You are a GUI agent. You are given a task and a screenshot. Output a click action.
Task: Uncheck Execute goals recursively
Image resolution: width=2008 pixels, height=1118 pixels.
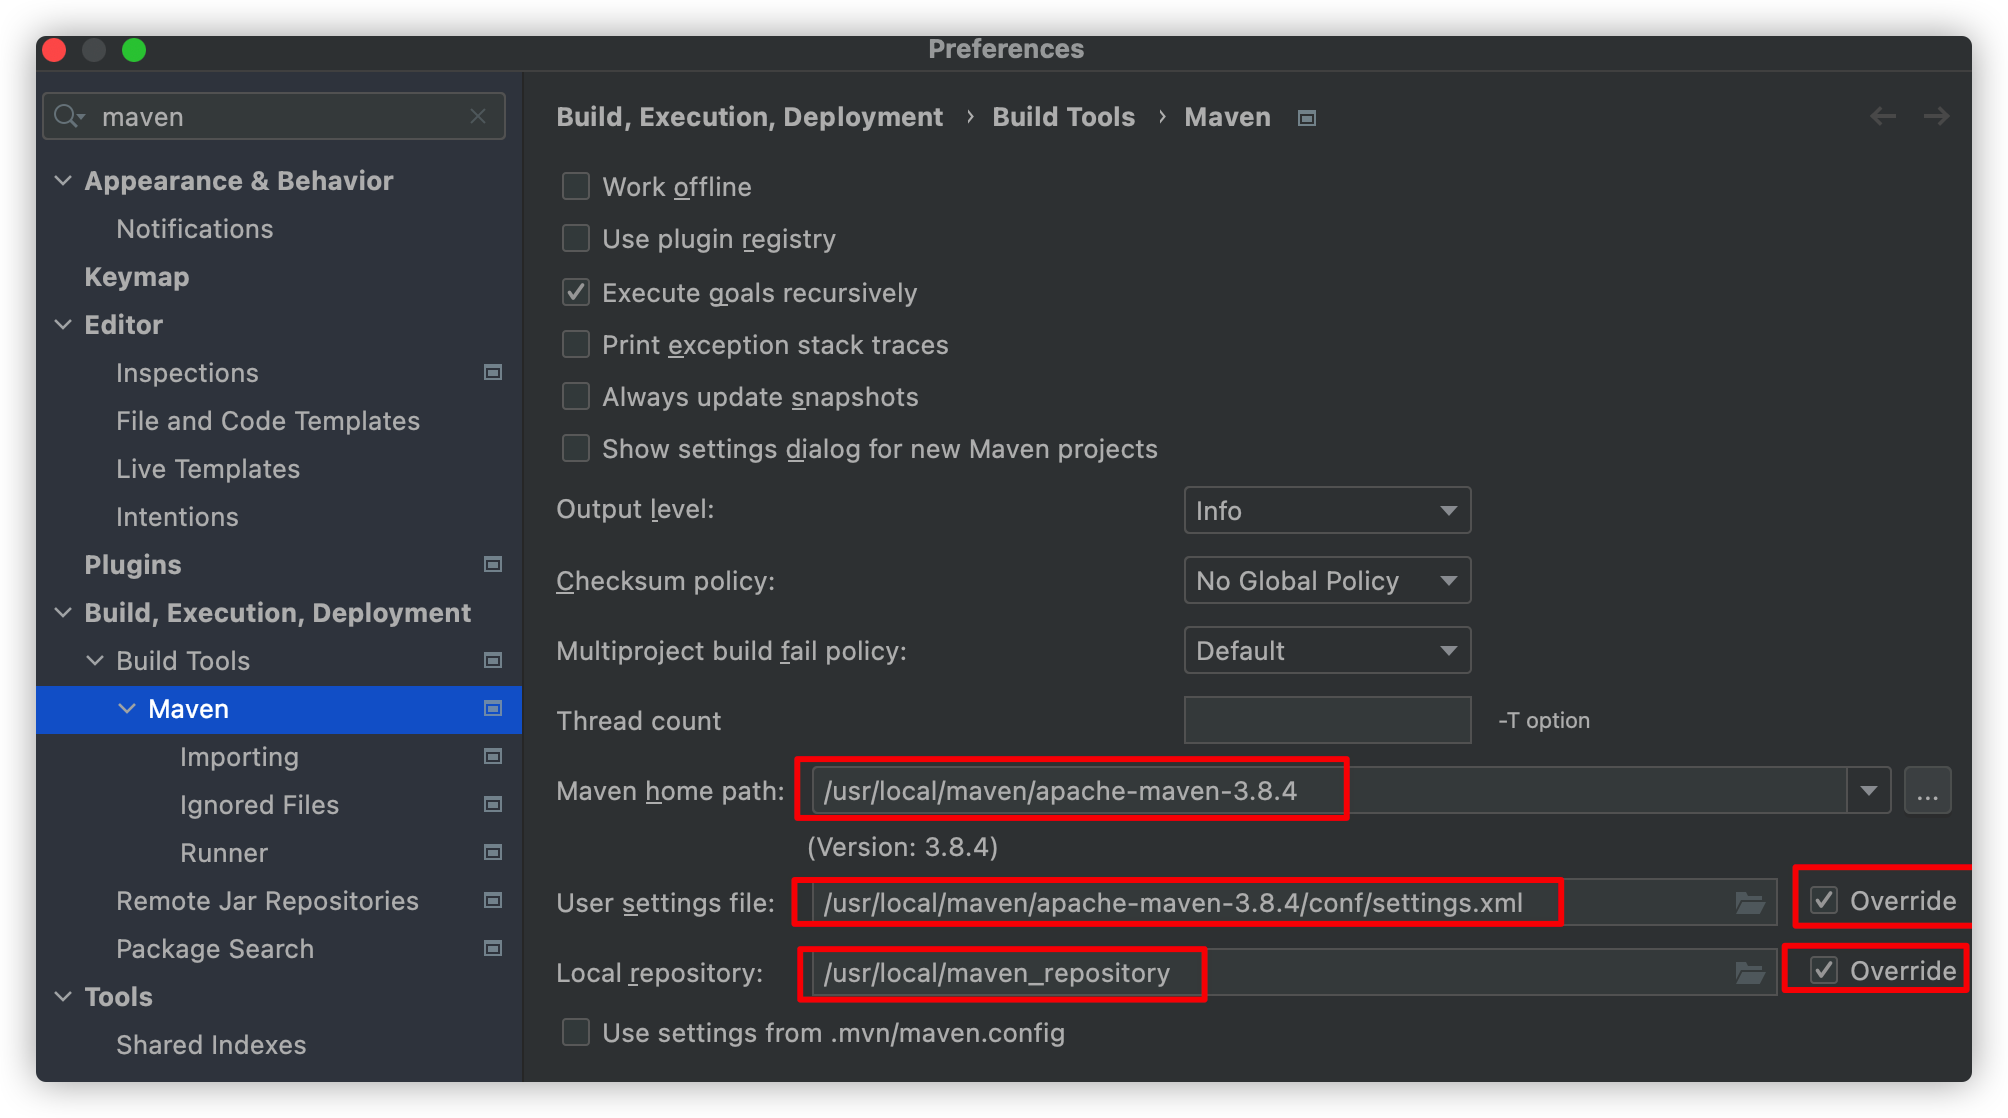click(x=576, y=292)
